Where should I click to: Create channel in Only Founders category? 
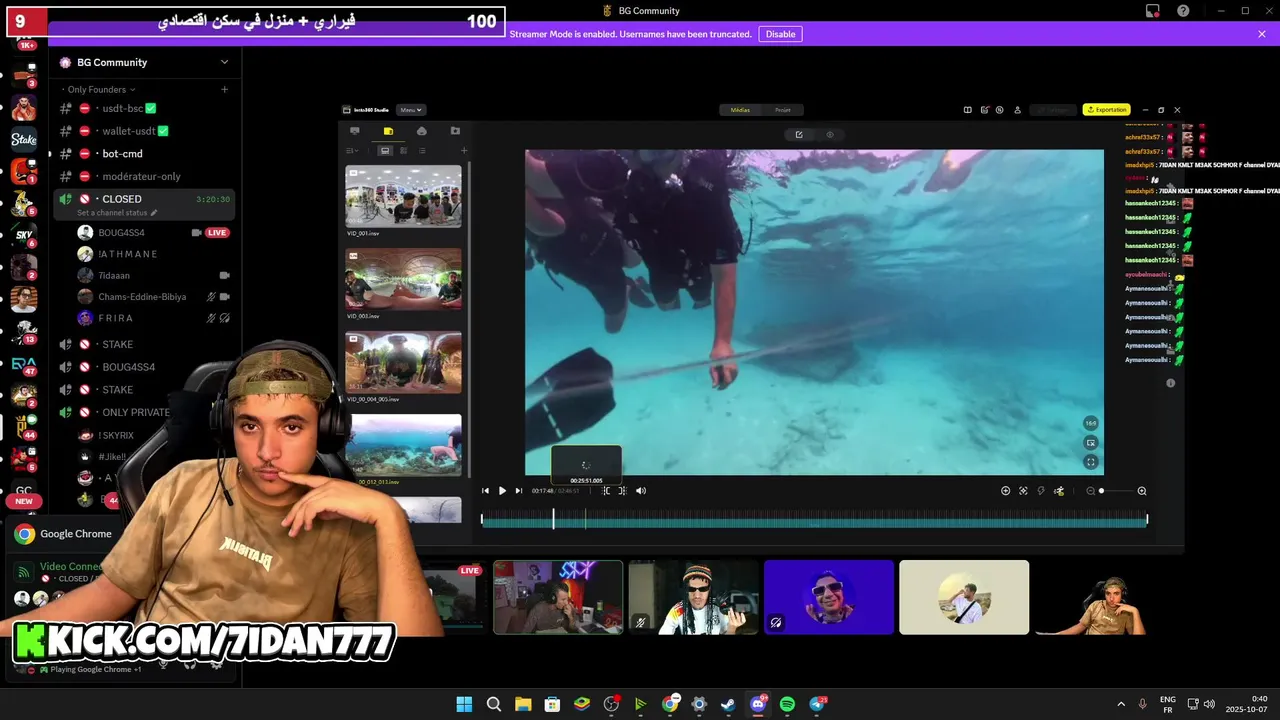224,90
